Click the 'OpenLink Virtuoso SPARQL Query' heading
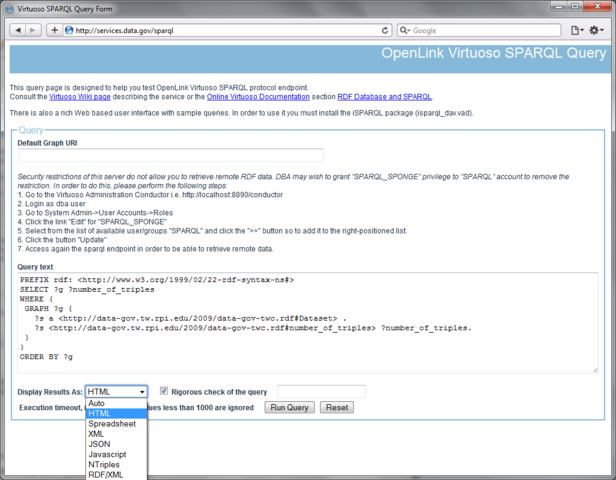The image size is (616, 480). 493,53
